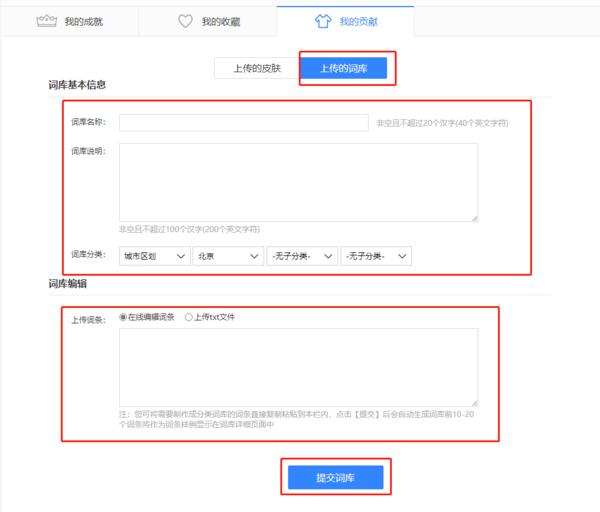Image resolution: width=600 pixels, height=512 pixels.
Task: Grab the resize handle of 上传词条 textarea
Action: [474, 402]
